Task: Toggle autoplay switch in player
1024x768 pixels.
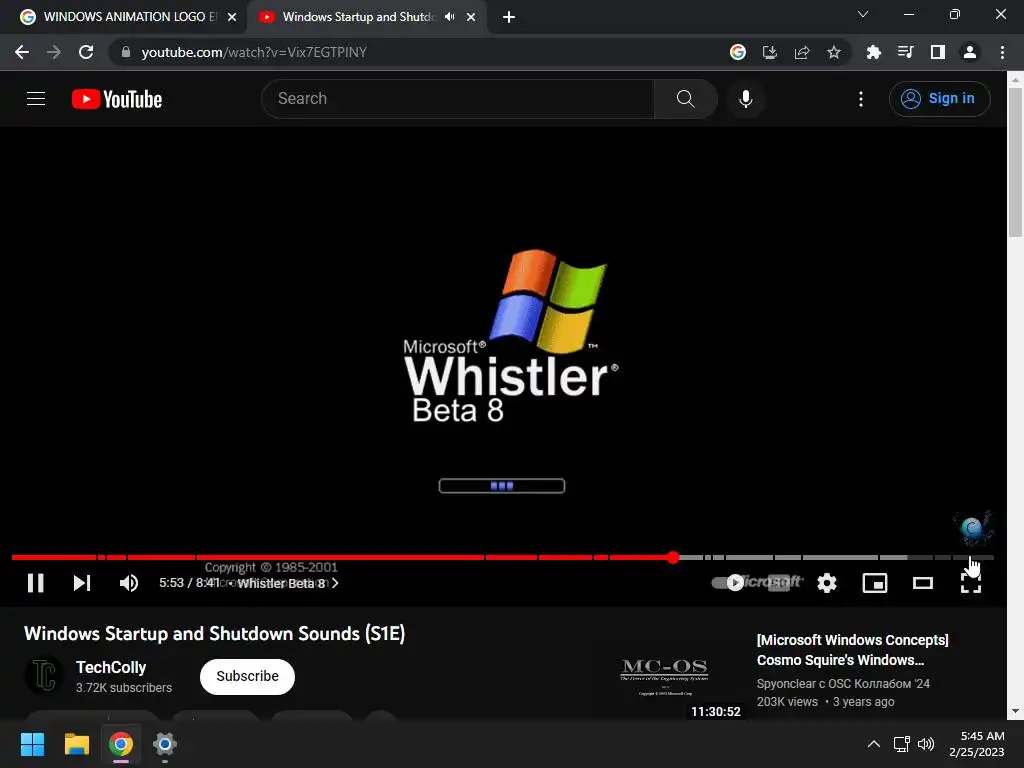Action: (x=727, y=583)
